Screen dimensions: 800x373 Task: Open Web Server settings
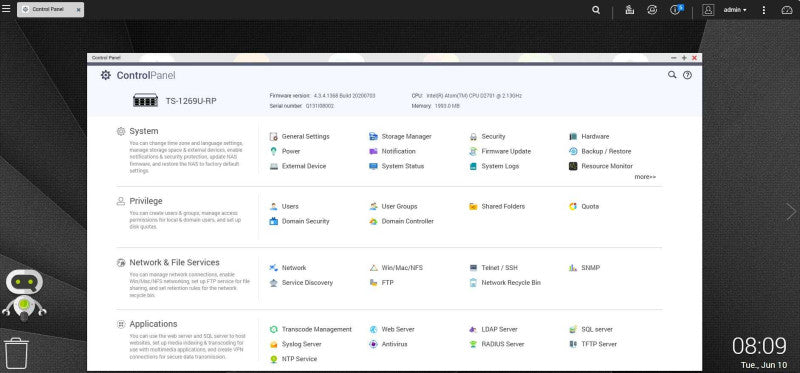pos(391,330)
